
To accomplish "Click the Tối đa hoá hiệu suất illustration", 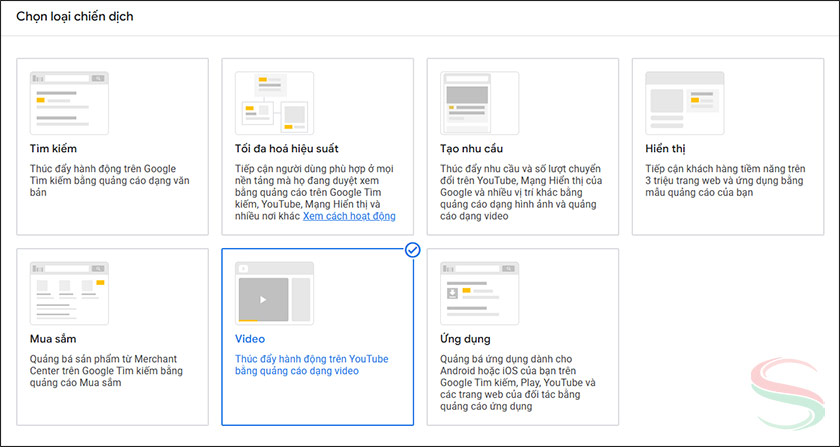I will click(x=274, y=101).
